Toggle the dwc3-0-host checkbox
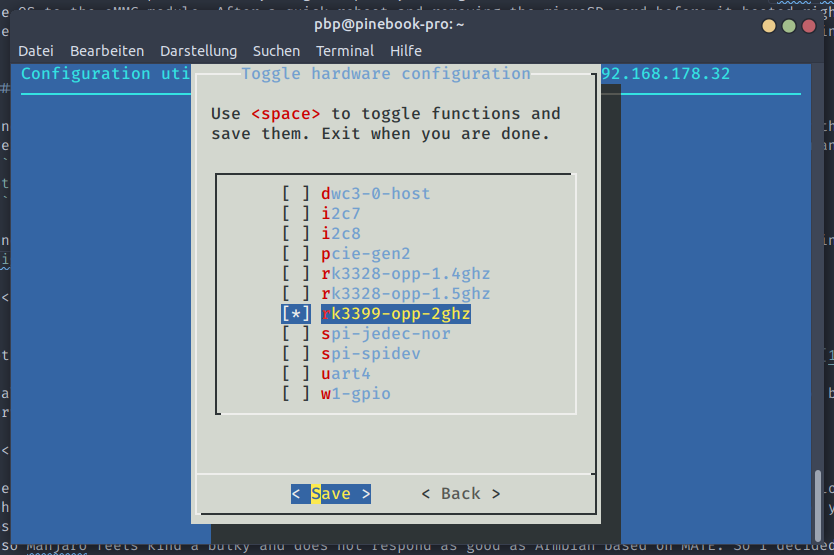The height and width of the screenshot is (555, 834). tap(296, 194)
